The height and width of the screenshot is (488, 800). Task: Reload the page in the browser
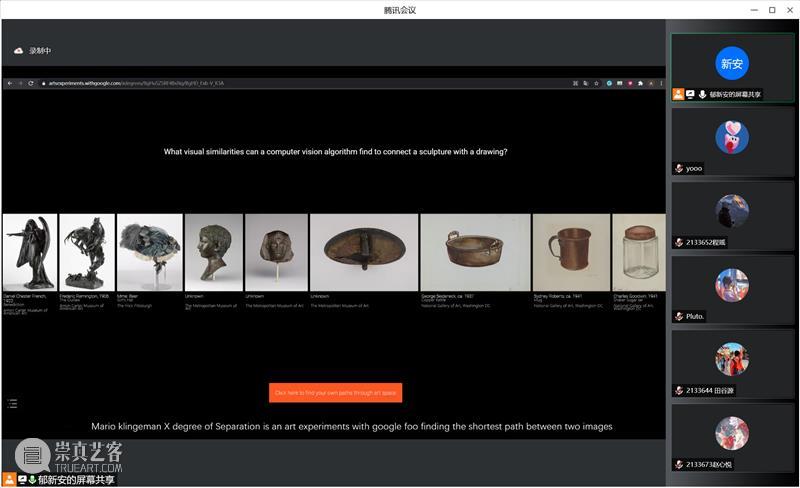[x=31, y=83]
